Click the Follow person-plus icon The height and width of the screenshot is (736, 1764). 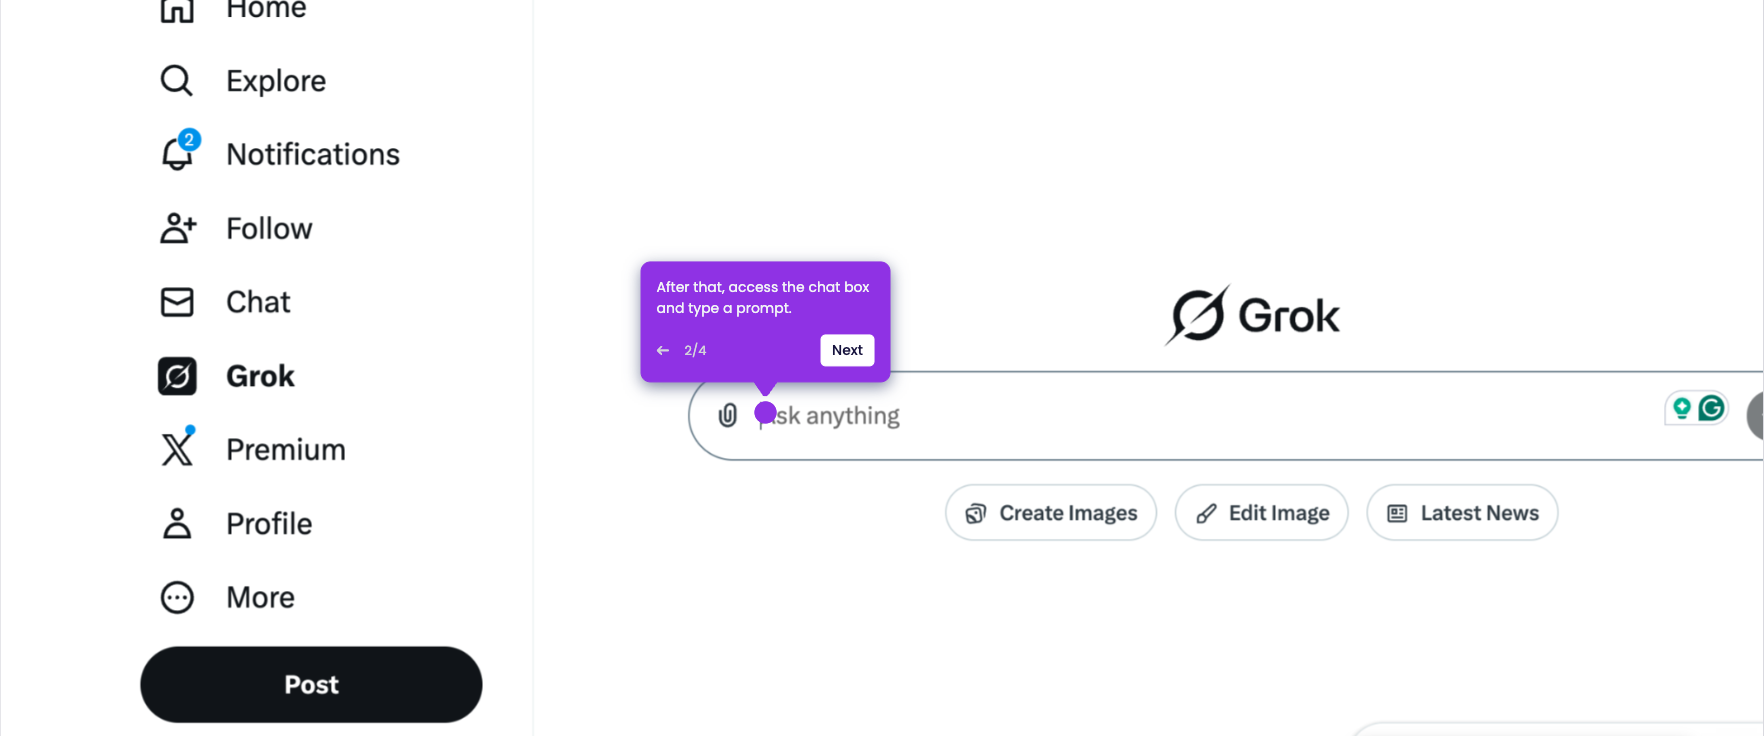[179, 228]
